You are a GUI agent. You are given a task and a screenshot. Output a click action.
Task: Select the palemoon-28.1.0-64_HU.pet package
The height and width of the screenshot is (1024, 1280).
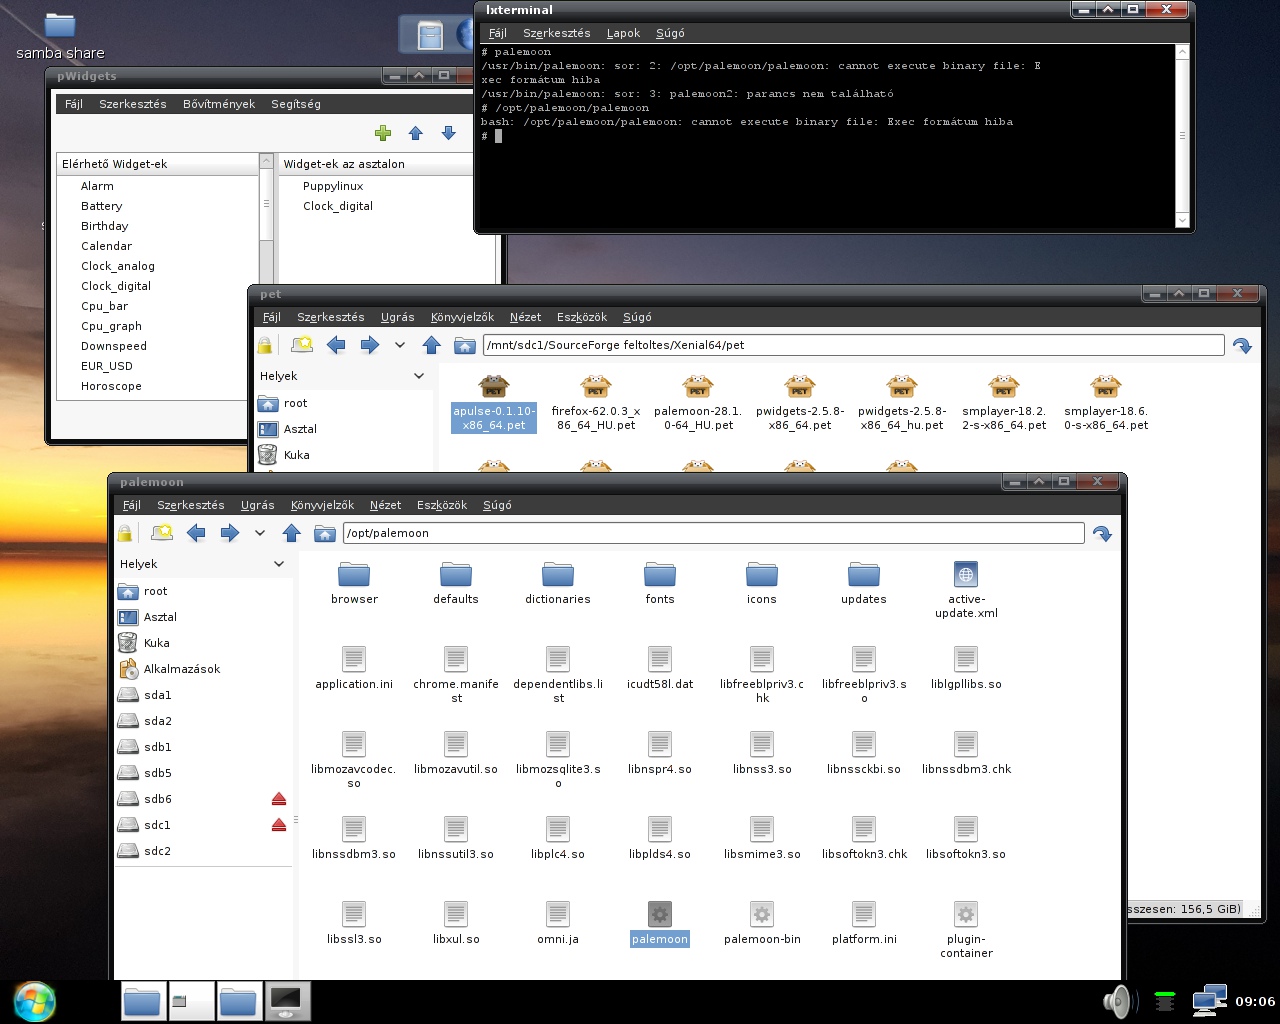[x=698, y=403]
